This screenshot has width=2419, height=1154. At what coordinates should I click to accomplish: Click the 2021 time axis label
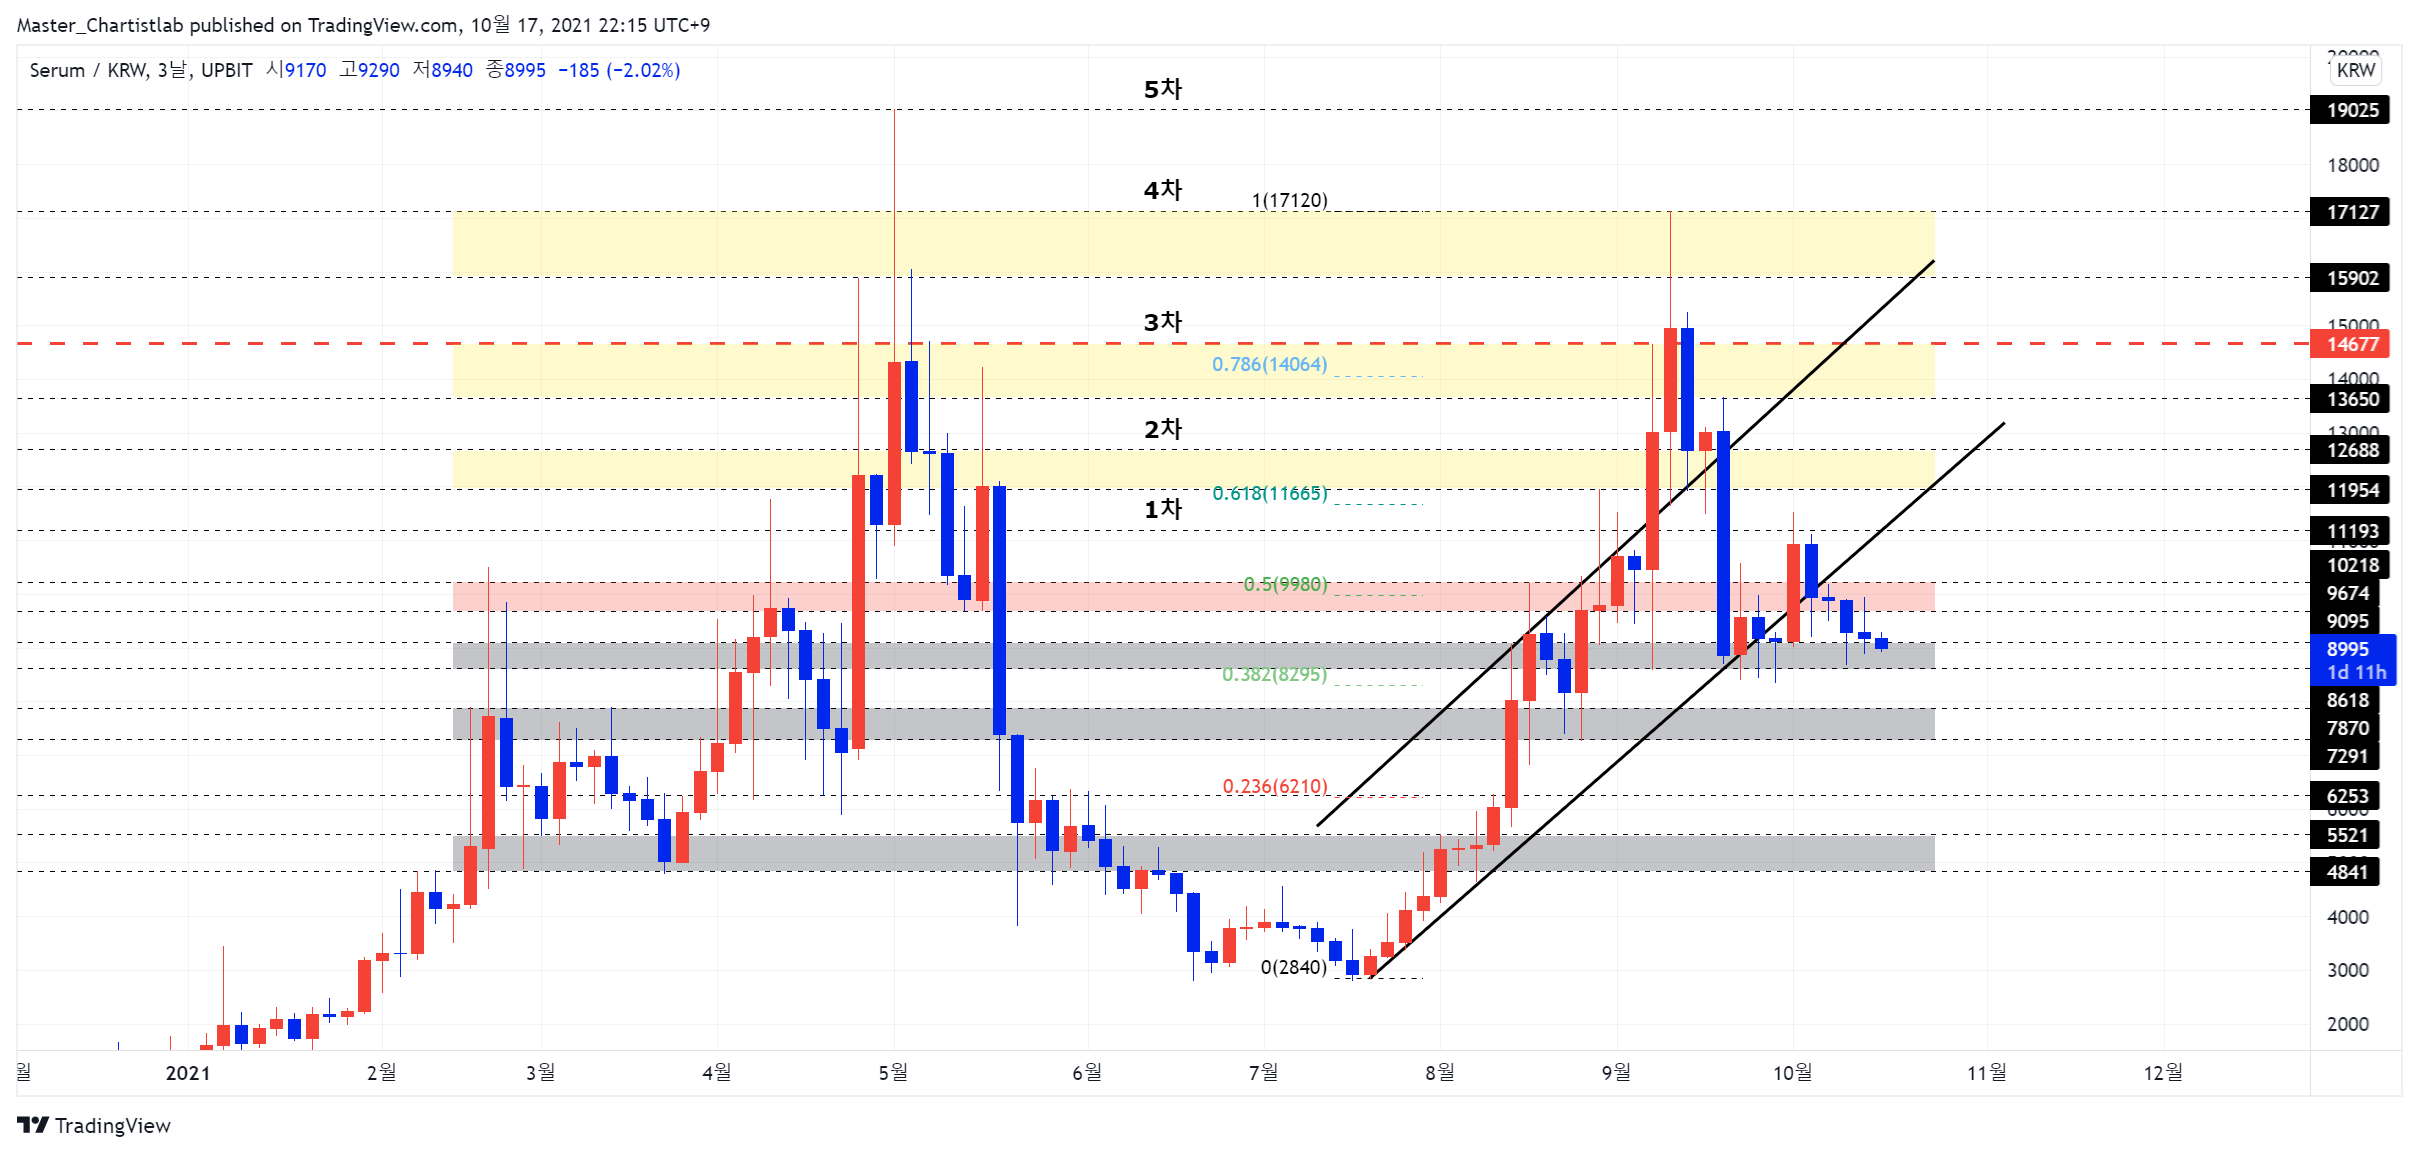[188, 1073]
